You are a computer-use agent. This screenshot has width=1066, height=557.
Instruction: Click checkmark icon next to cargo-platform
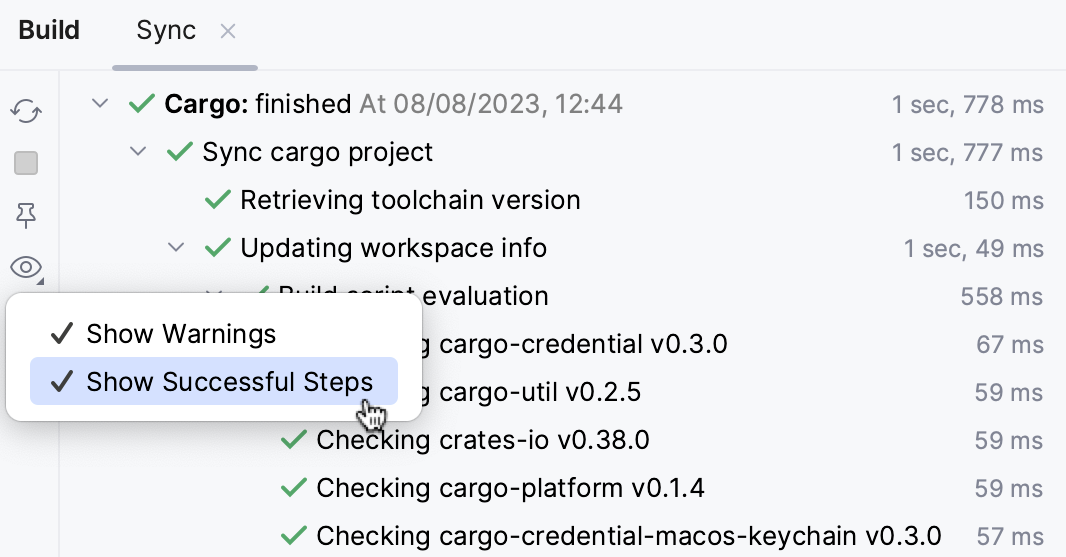pos(294,488)
